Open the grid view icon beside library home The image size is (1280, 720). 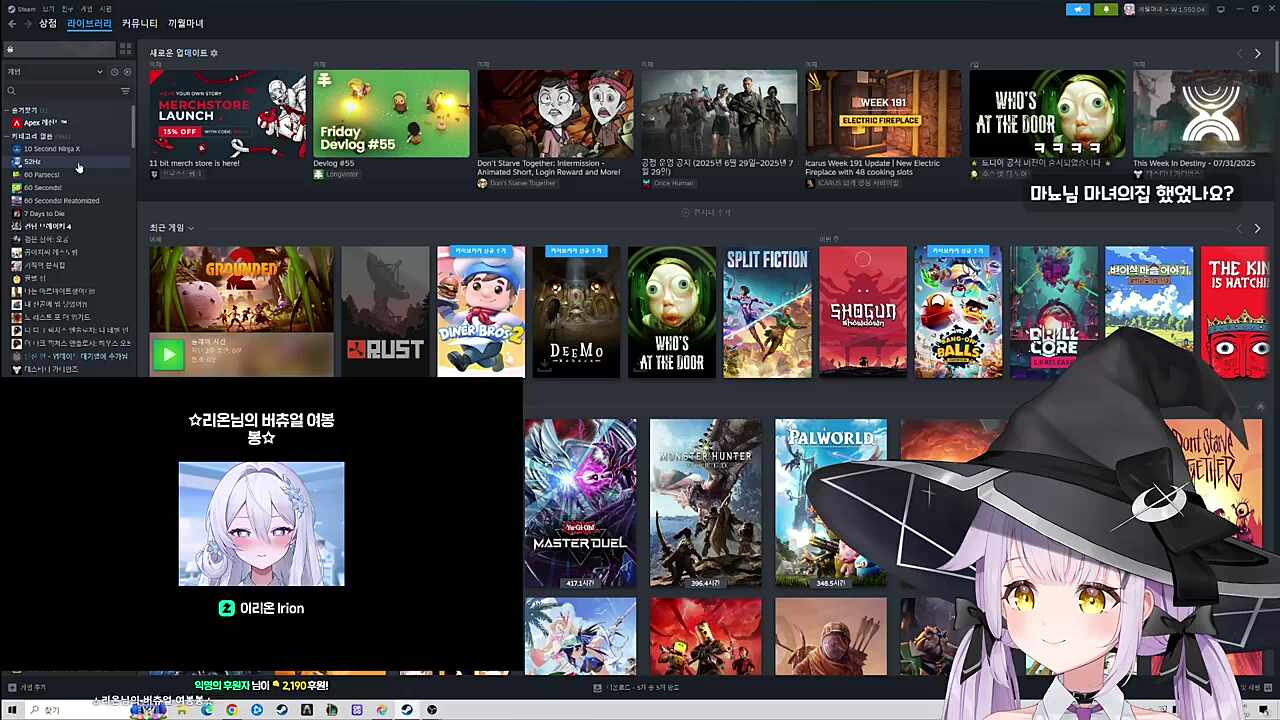click(x=125, y=49)
